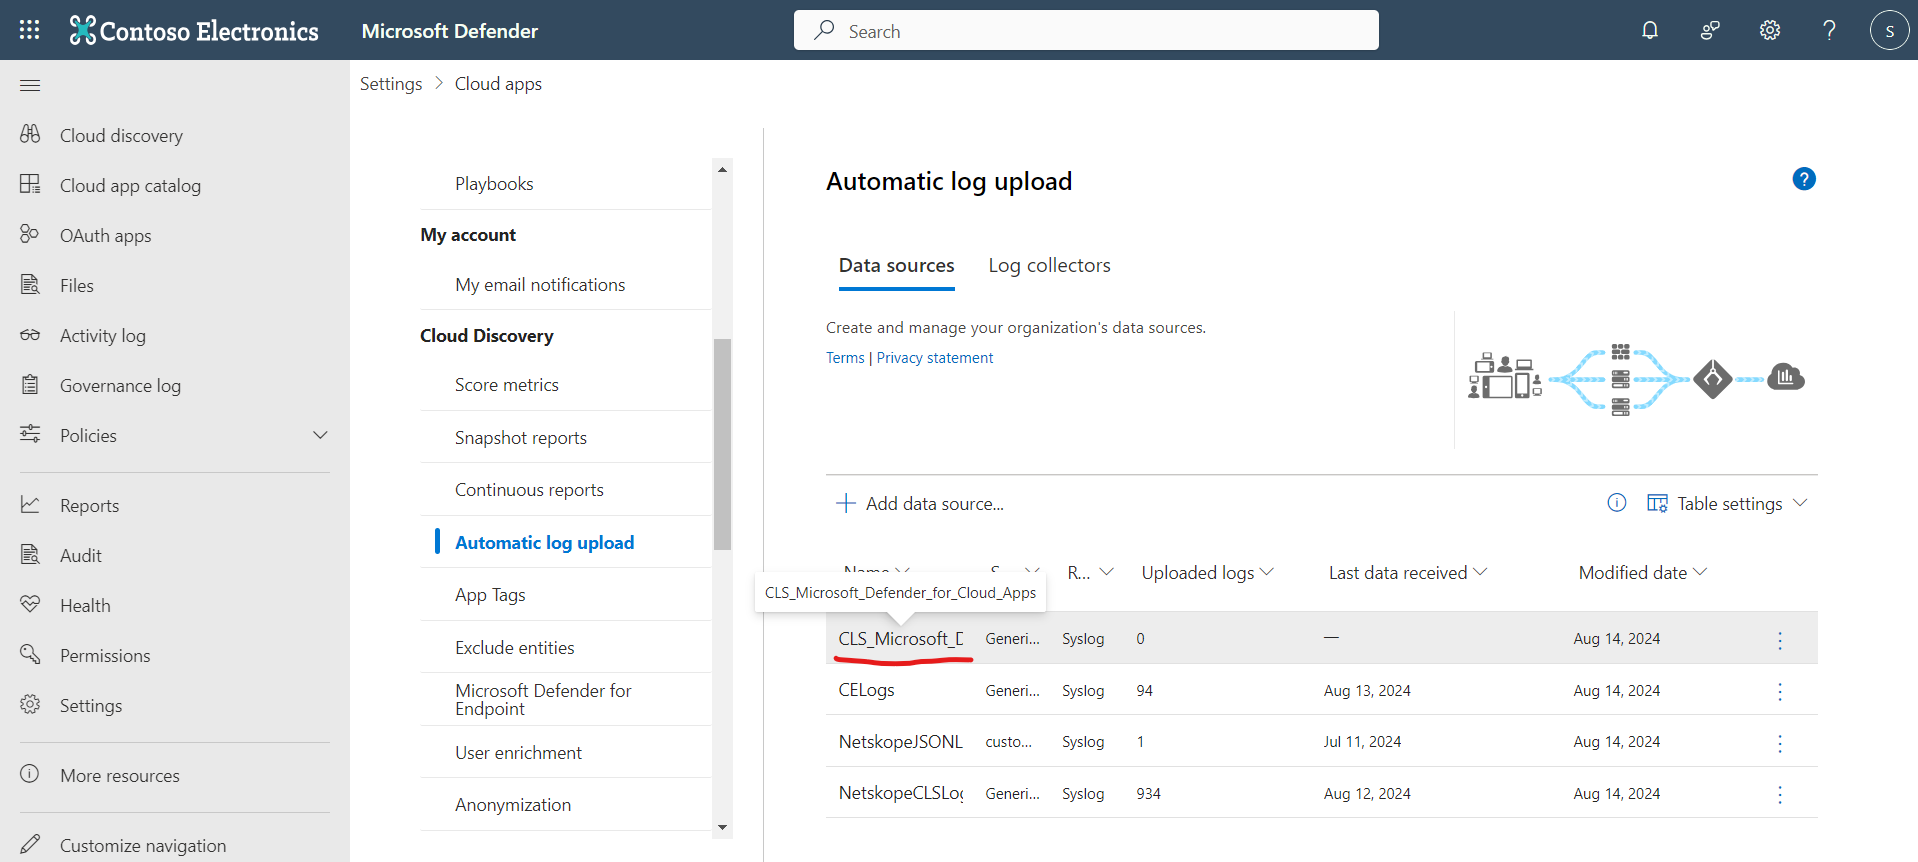The height and width of the screenshot is (862, 1918).
Task: Switch to the Data sources tab
Action: [x=896, y=265]
